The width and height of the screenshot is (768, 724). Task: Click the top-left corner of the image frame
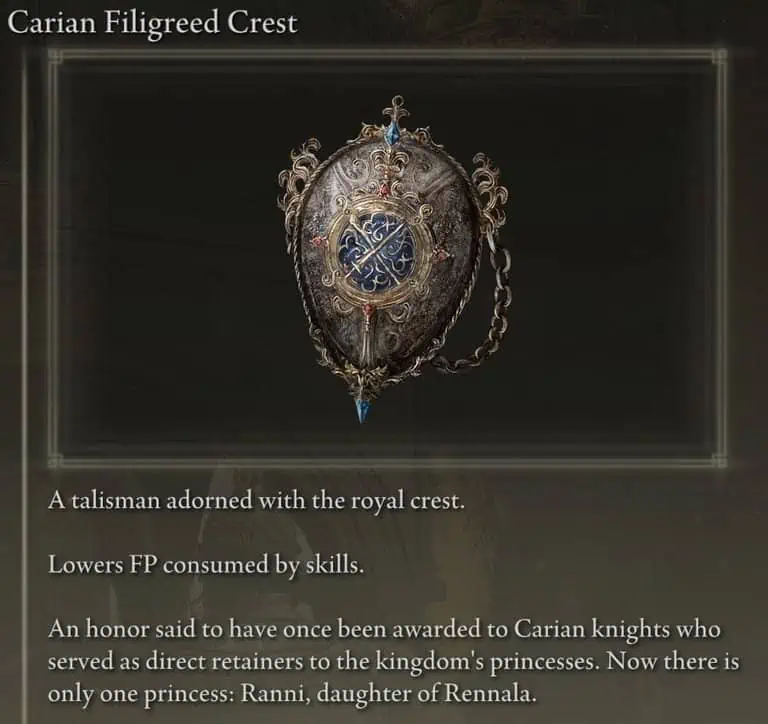click(56, 57)
